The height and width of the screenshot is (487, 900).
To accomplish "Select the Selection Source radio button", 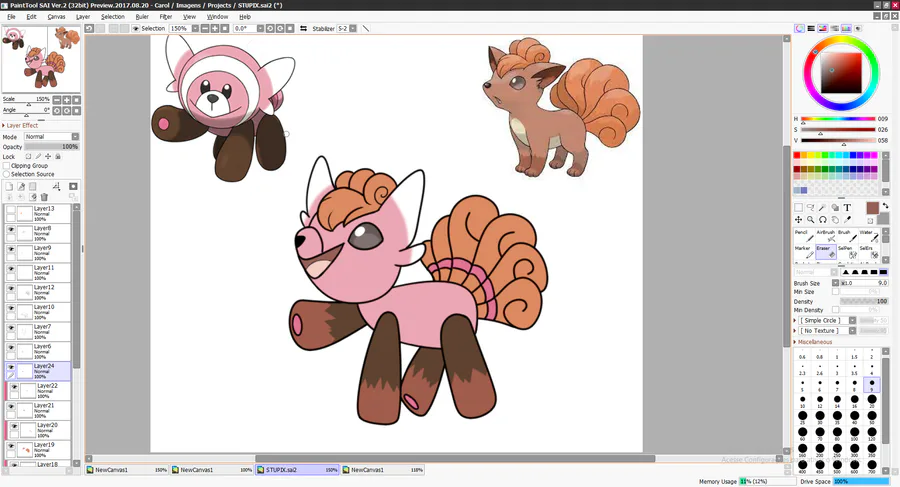I will (x=7, y=174).
